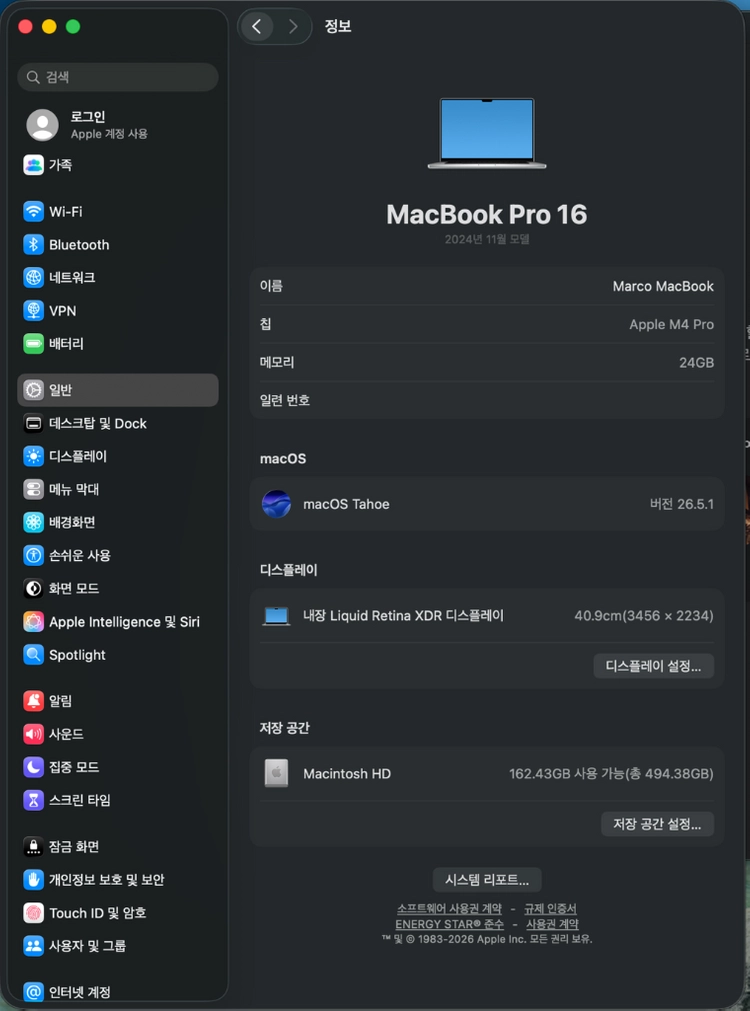Open 저장 공간 설정... button
Viewport: 750px width, 1011px height.
click(x=657, y=824)
